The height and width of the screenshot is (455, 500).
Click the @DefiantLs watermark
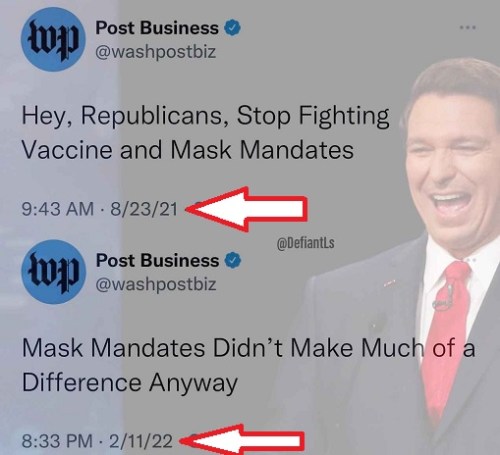click(305, 243)
